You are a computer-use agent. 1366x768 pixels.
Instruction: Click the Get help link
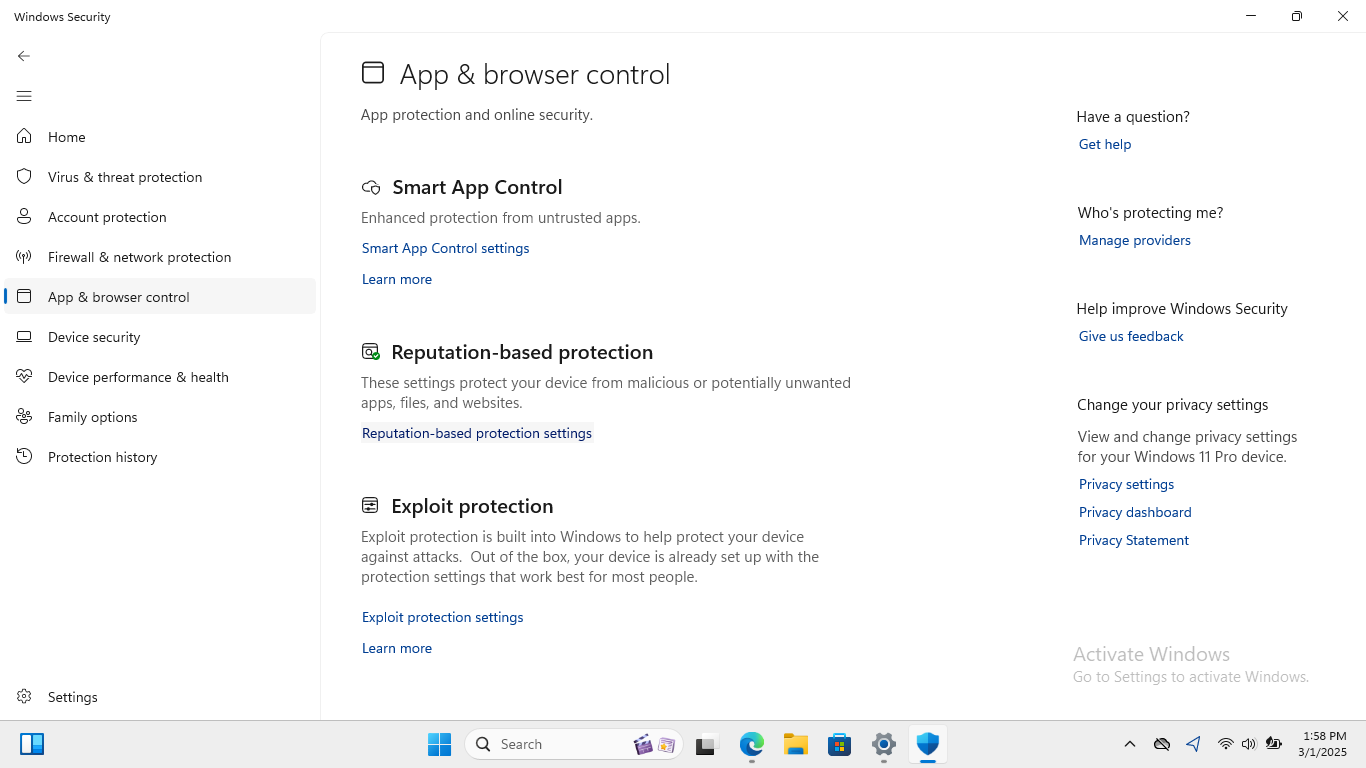point(1104,144)
